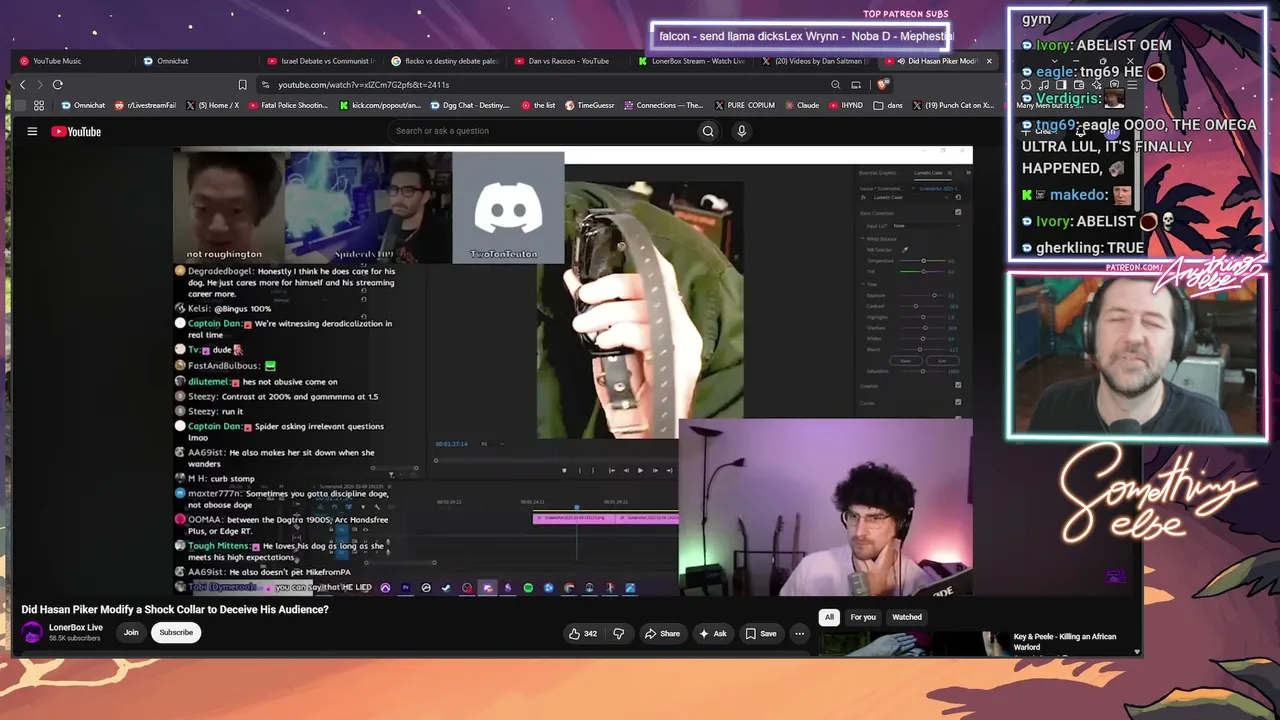1280x720 pixels.
Task: Share the video
Action: [662, 633]
